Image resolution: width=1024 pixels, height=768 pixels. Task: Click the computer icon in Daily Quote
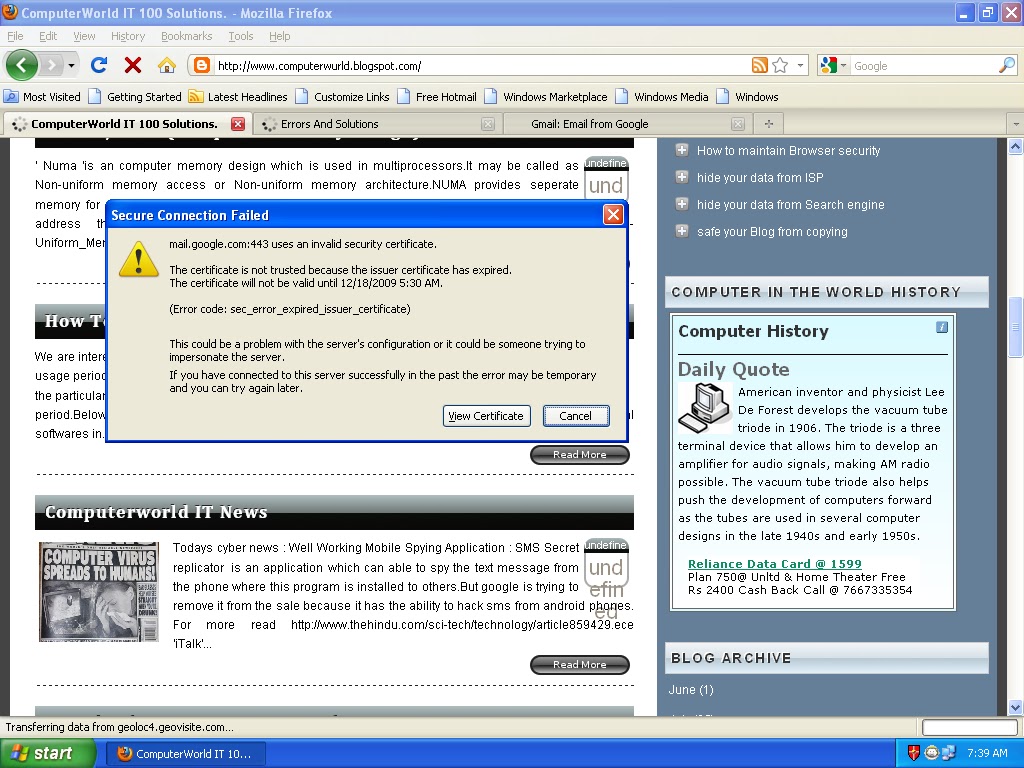pyautogui.click(x=705, y=408)
